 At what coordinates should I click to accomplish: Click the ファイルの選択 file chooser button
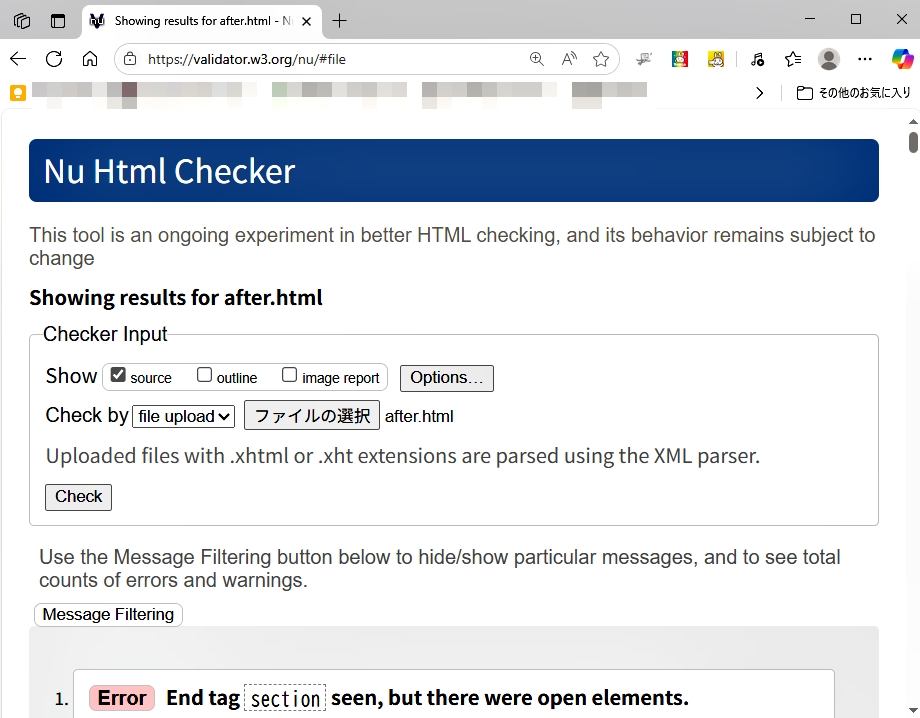[312, 416]
